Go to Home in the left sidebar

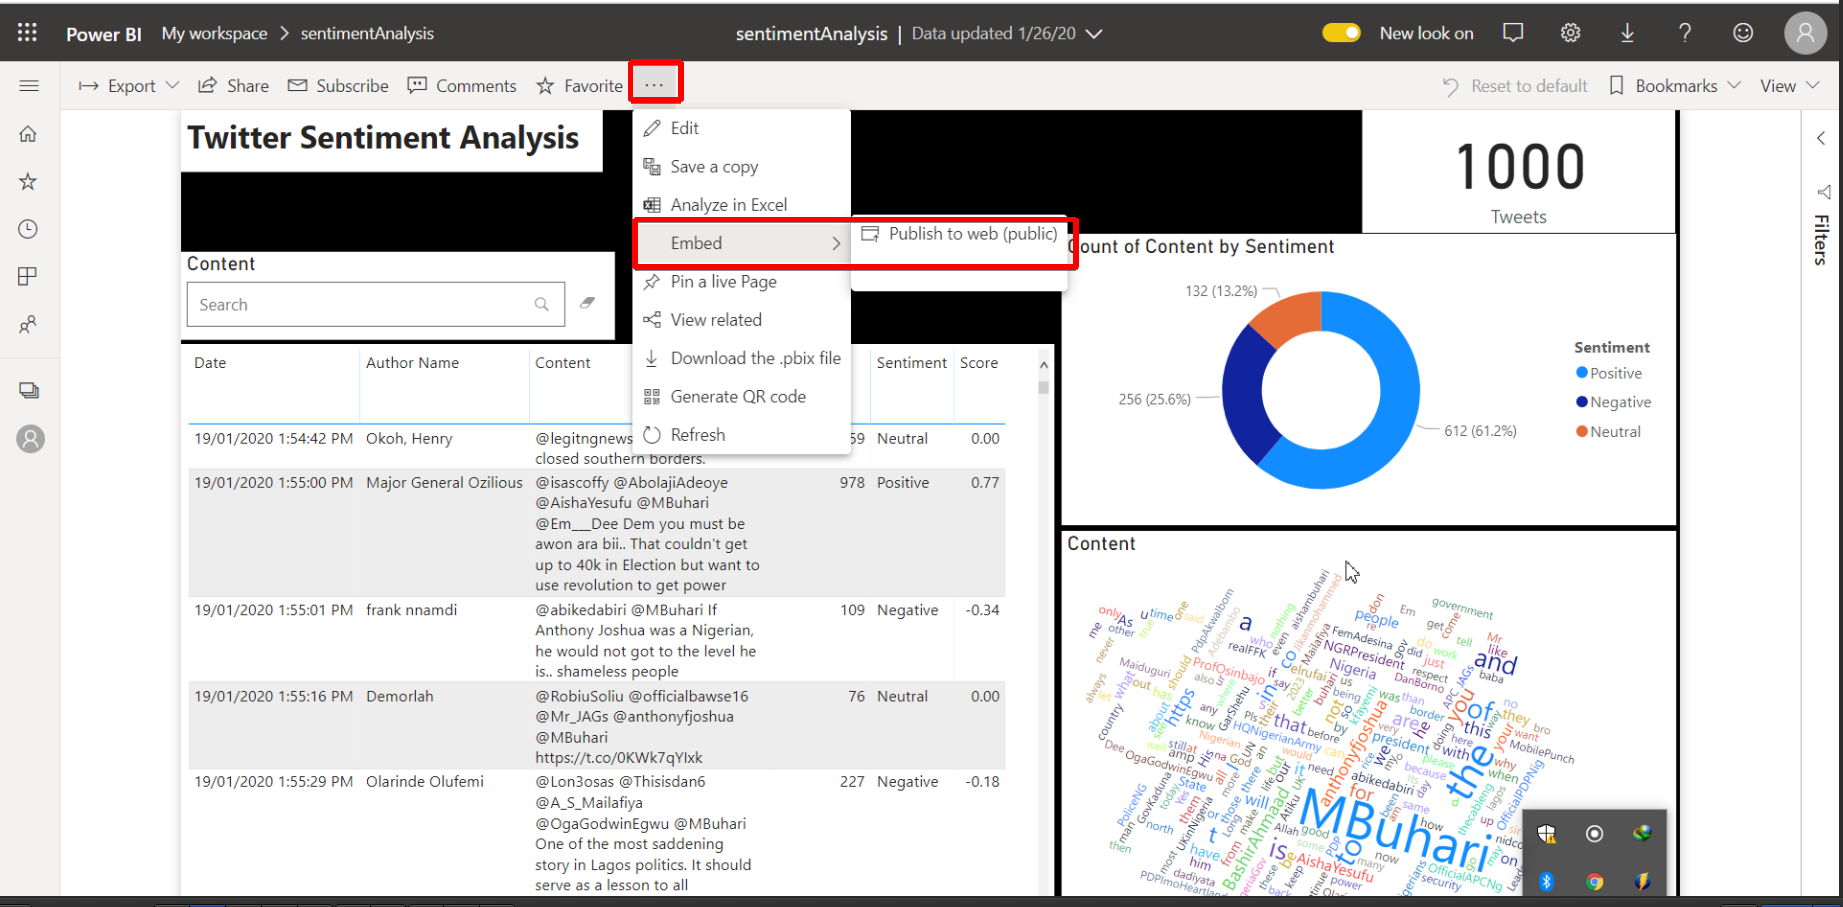point(30,133)
